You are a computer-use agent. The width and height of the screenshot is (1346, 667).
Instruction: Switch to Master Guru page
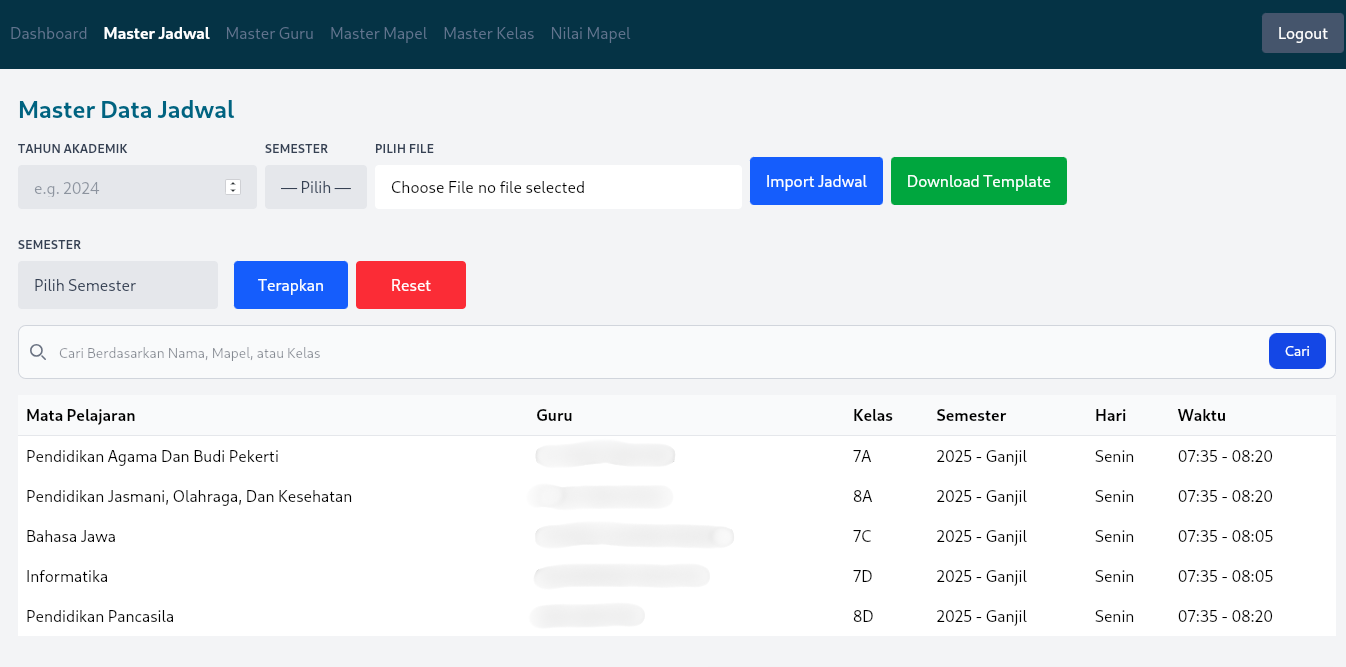269,33
